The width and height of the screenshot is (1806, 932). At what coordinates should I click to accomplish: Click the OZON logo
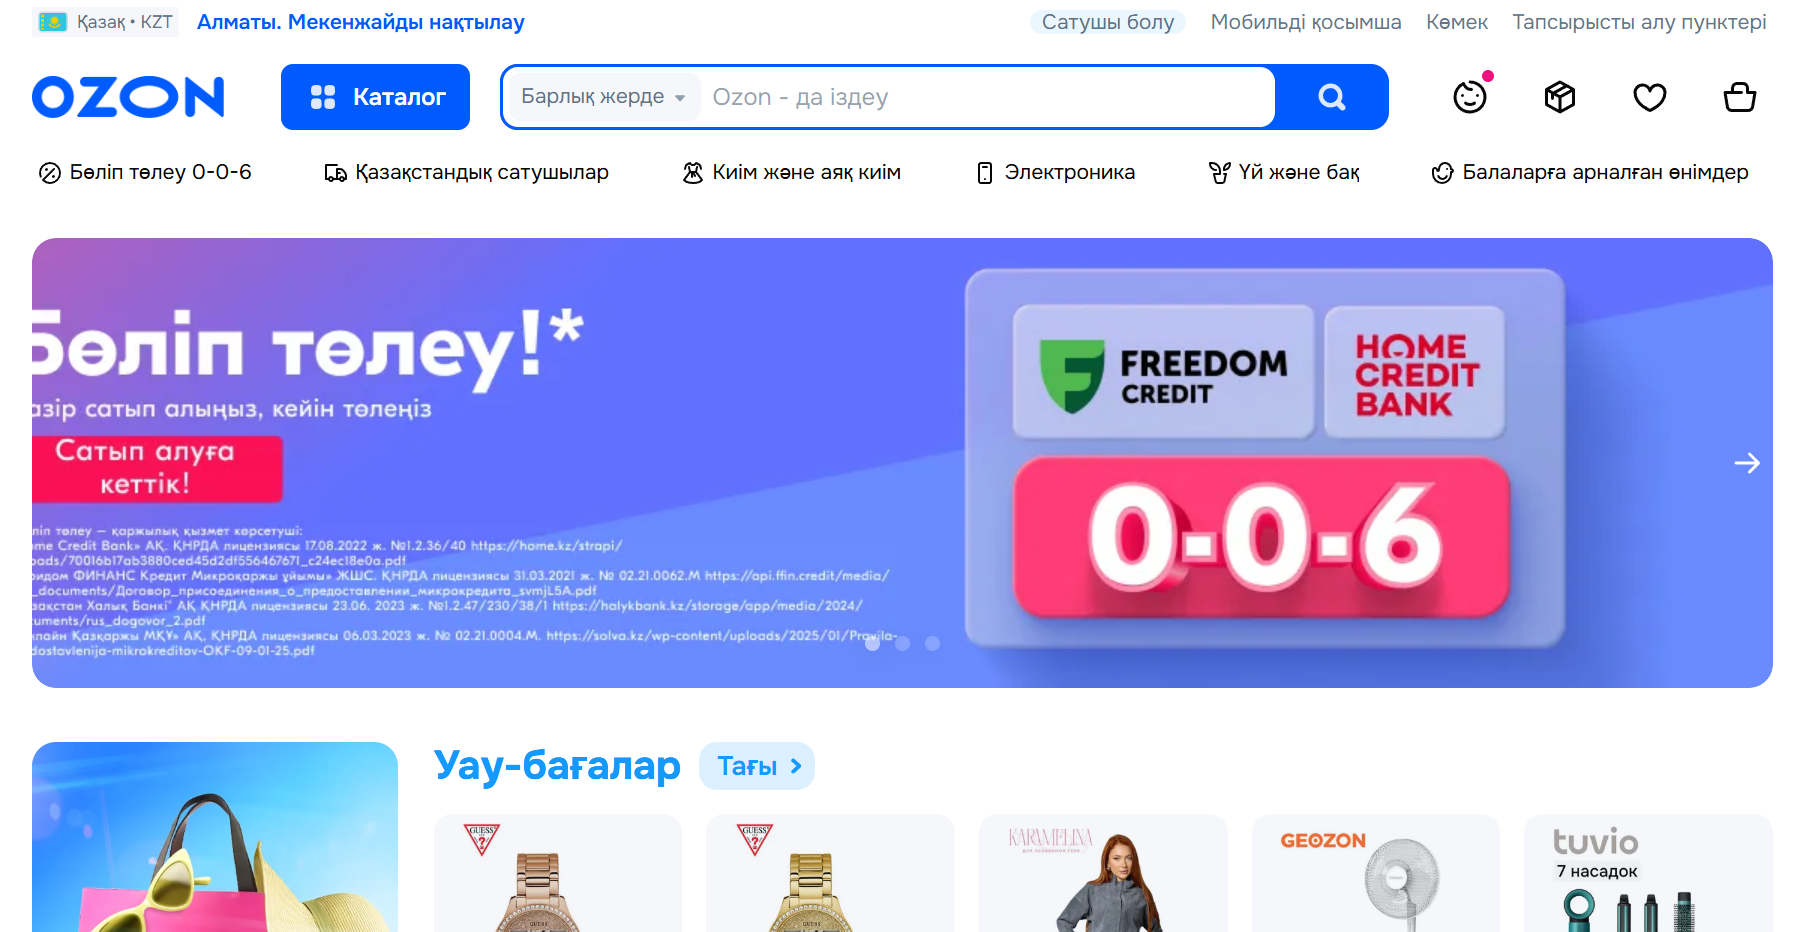(128, 97)
